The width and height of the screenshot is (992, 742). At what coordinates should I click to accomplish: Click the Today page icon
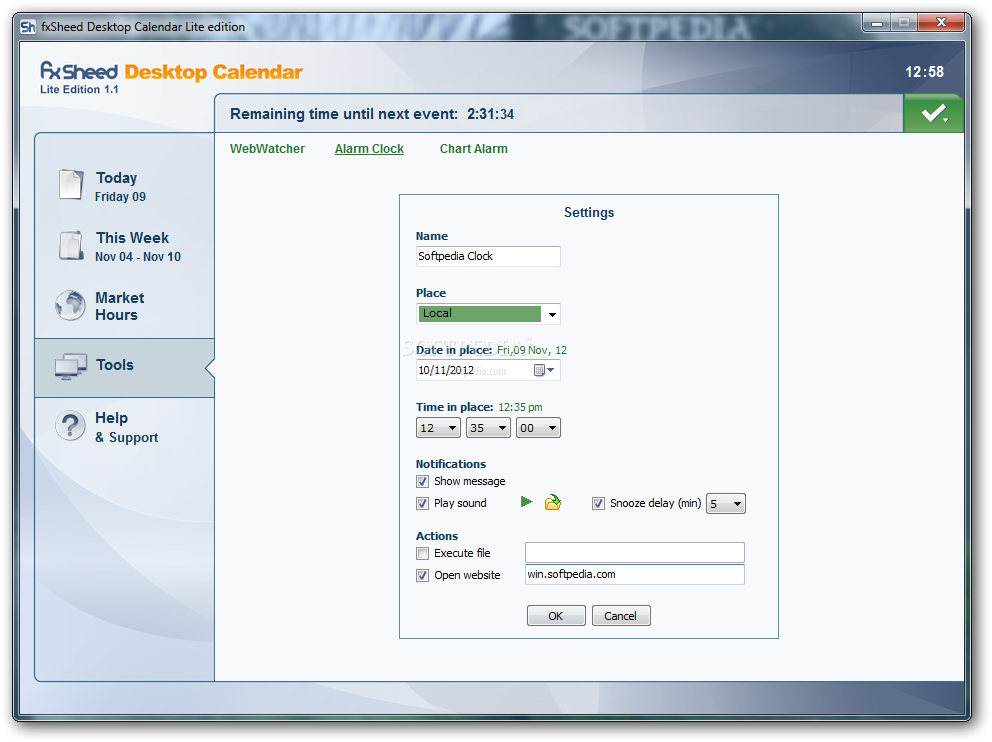click(71, 185)
